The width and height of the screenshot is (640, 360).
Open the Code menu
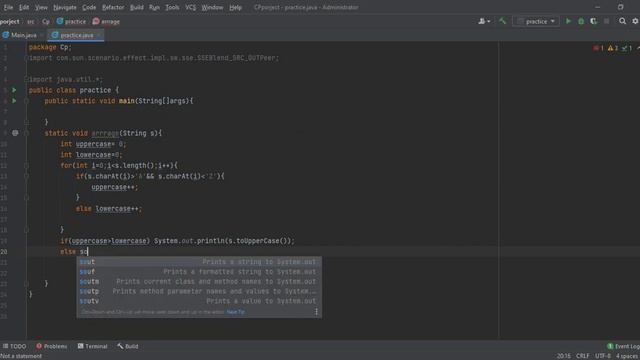89,7
